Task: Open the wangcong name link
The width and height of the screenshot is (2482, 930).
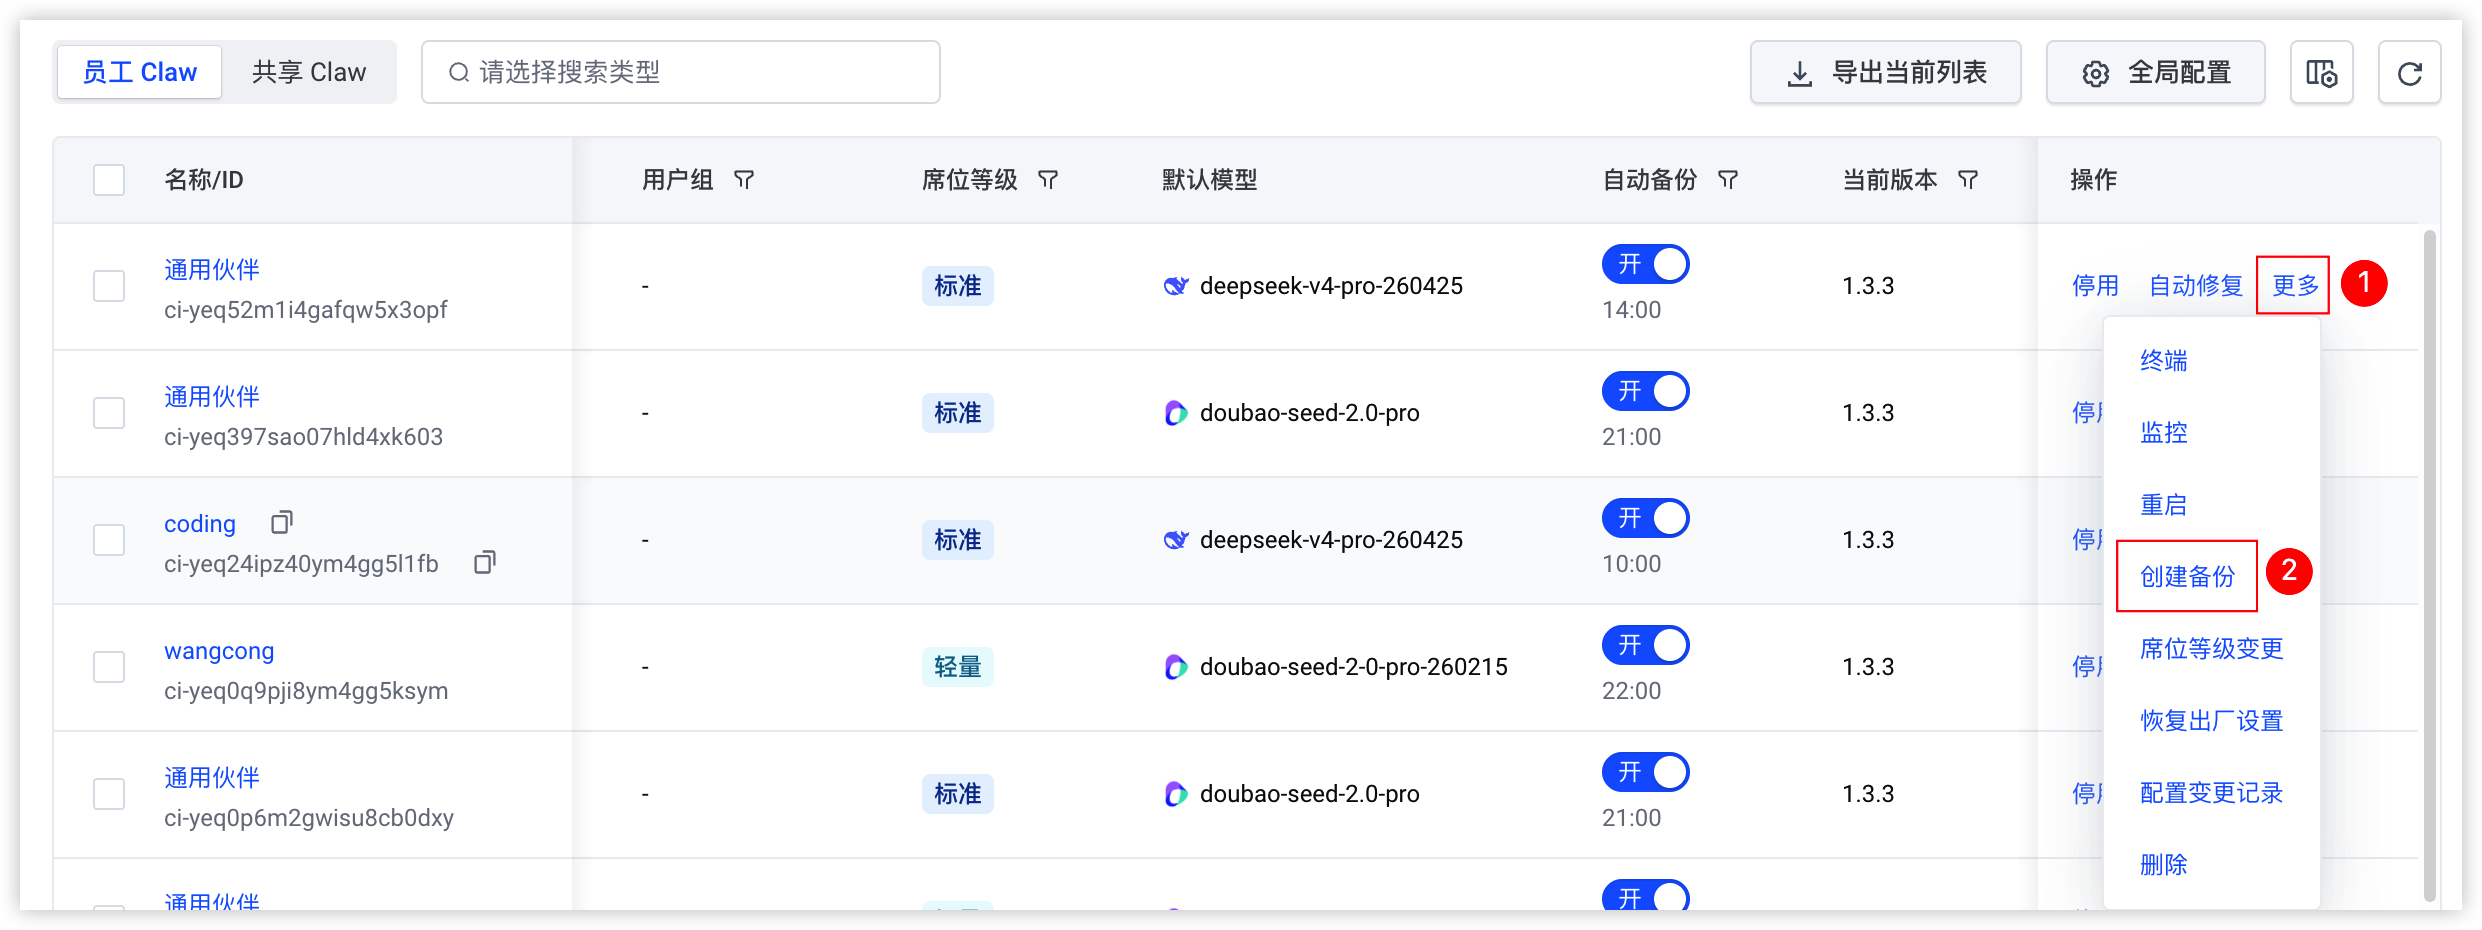Action: 219,651
